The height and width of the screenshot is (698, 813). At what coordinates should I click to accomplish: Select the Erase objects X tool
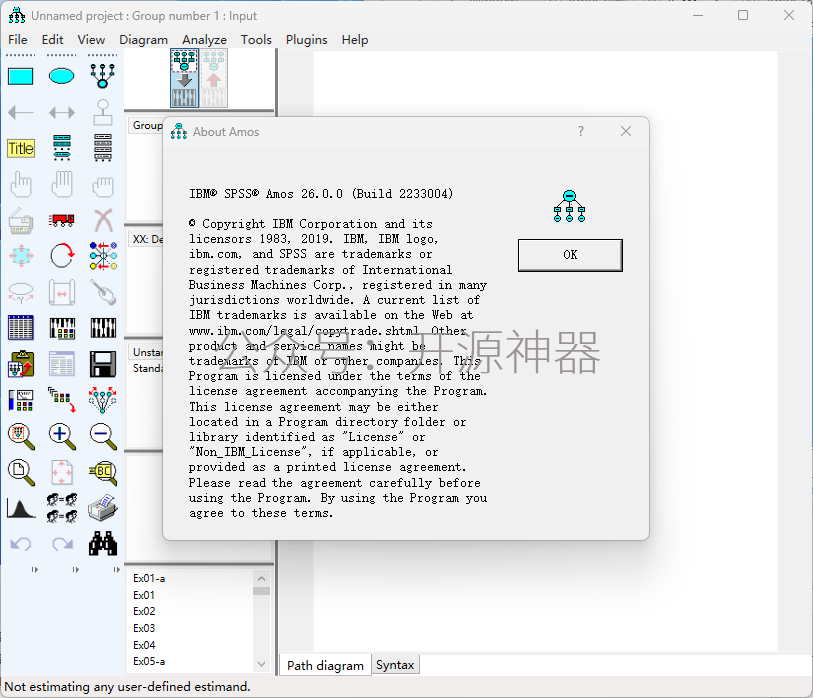click(103, 220)
